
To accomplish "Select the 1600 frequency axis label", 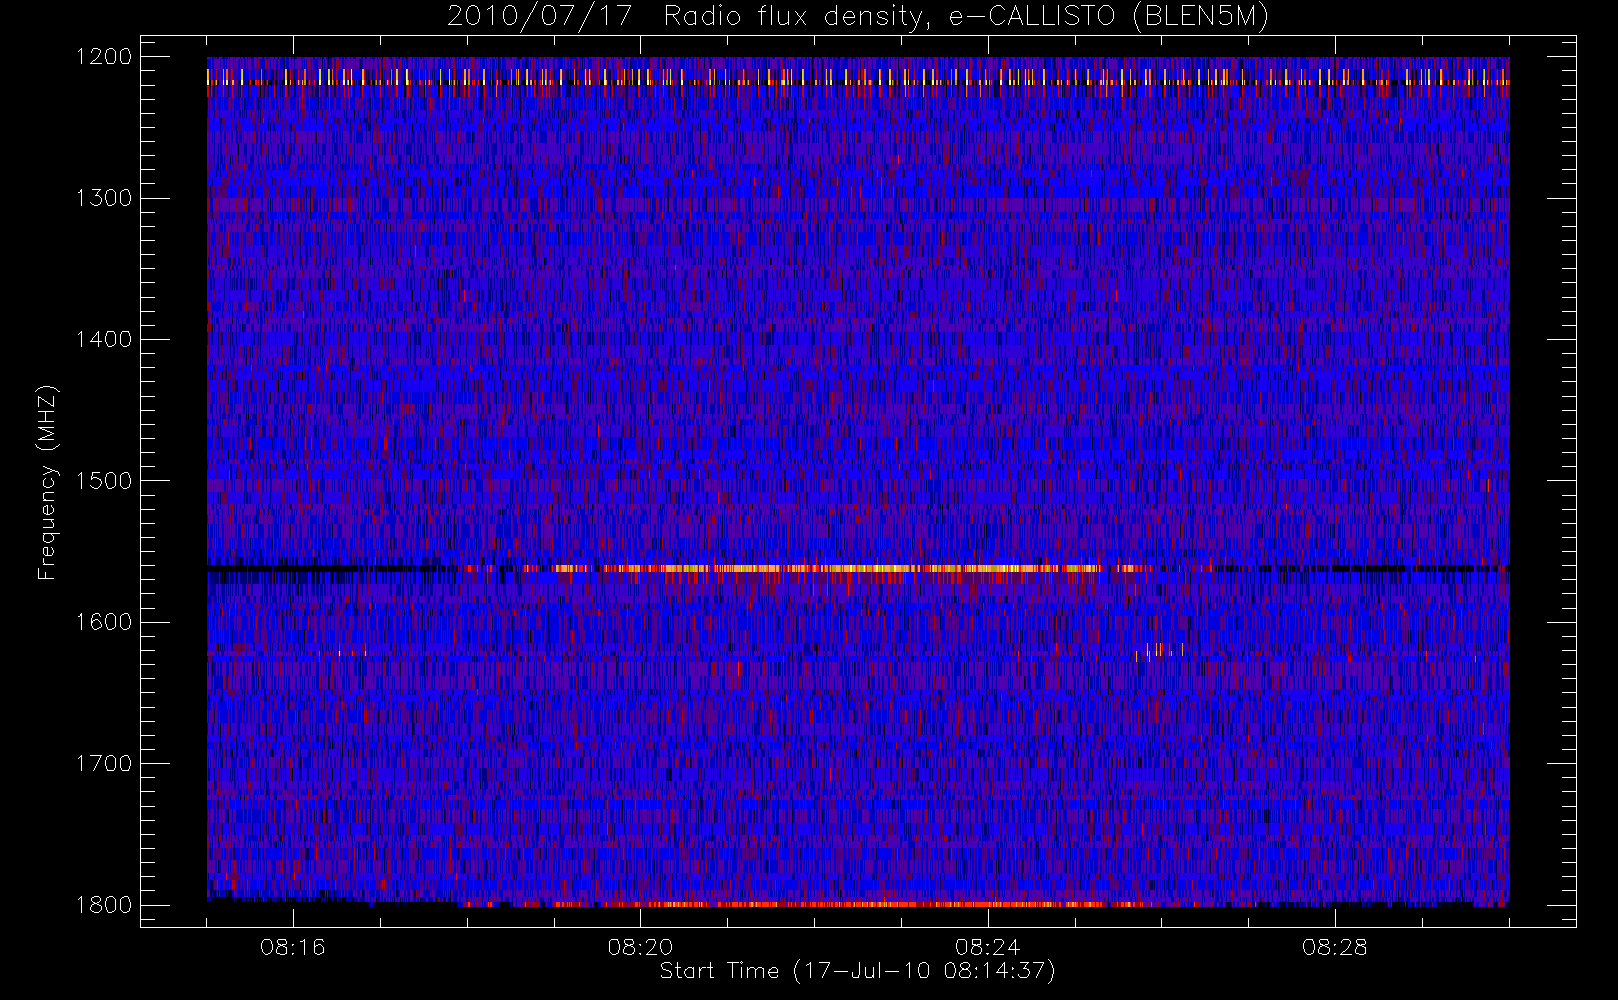I will (x=104, y=622).
